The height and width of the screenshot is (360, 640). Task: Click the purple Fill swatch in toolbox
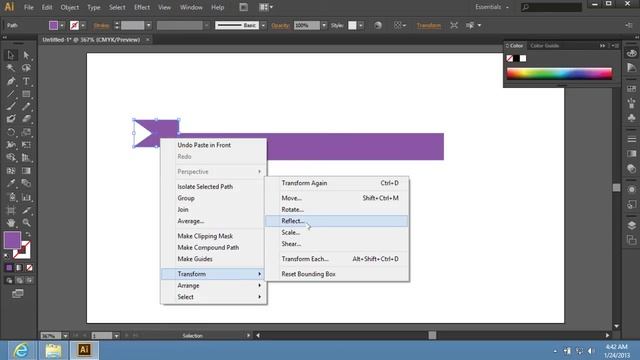point(12,240)
